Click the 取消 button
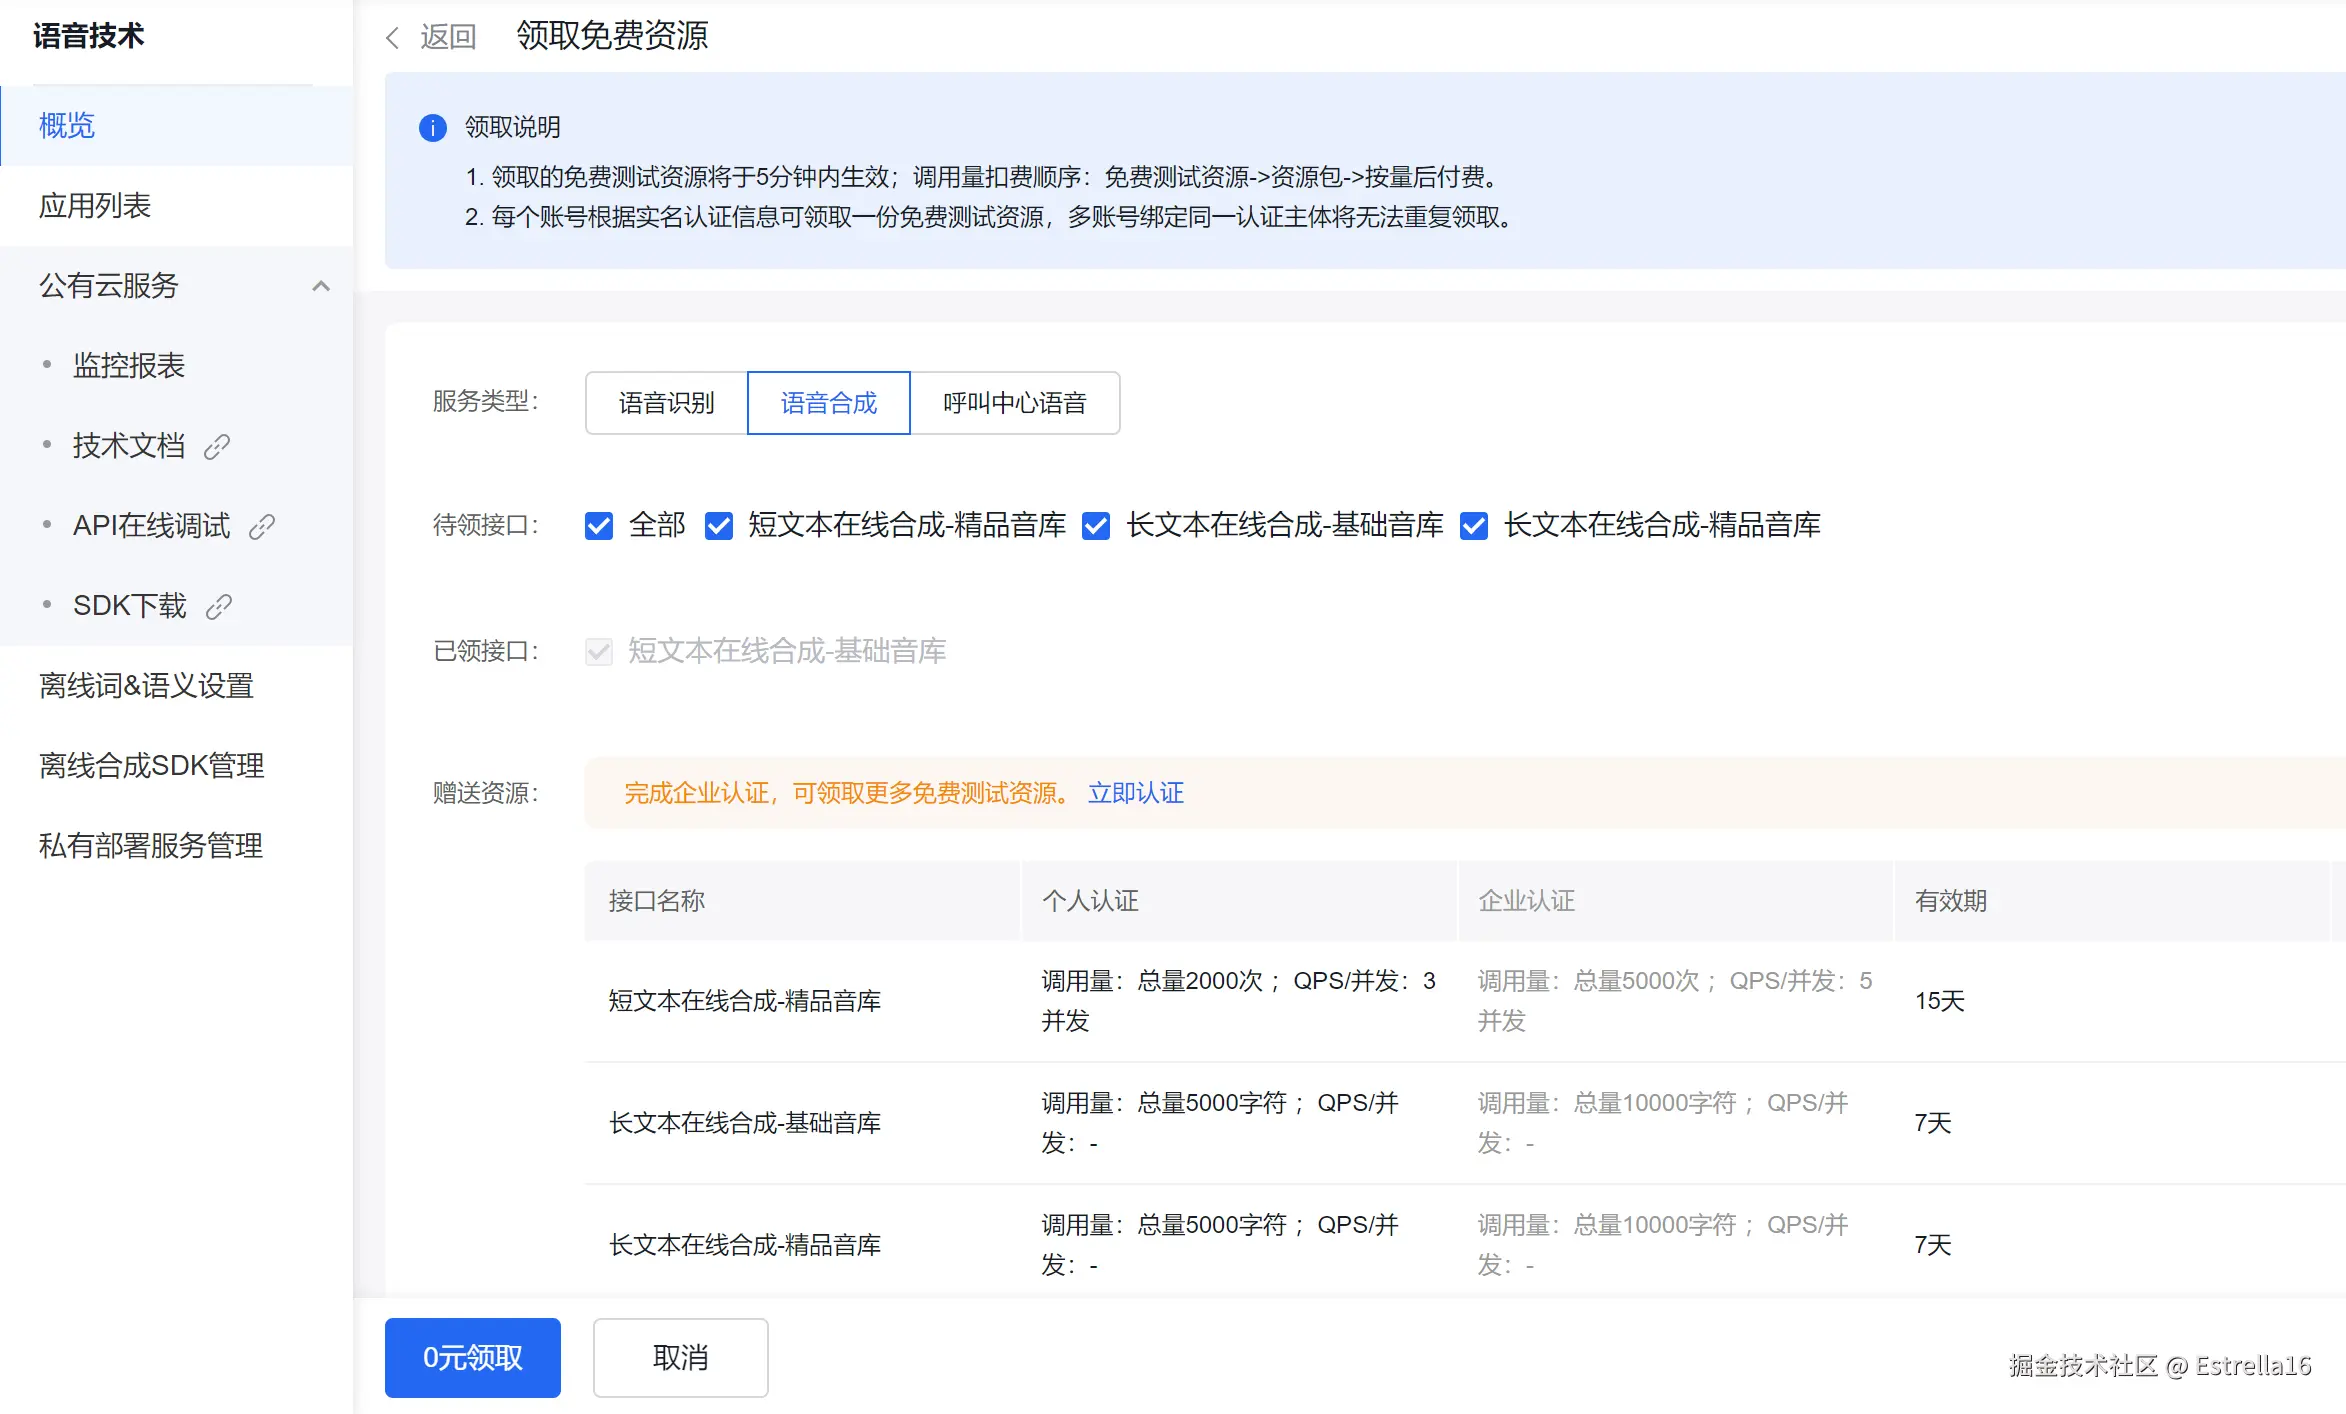The height and width of the screenshot is (1414, 2346). pos(680,1357)
